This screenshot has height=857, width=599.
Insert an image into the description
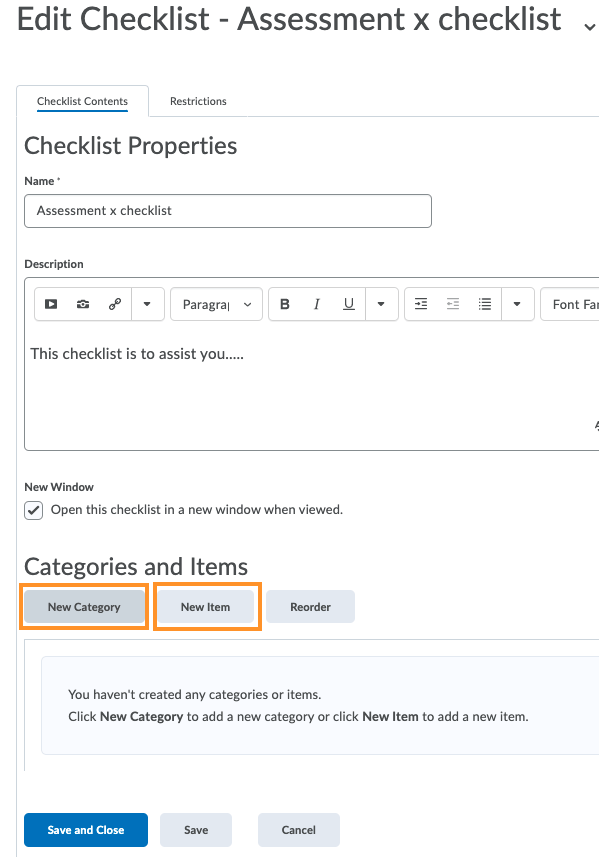(82, 304)
